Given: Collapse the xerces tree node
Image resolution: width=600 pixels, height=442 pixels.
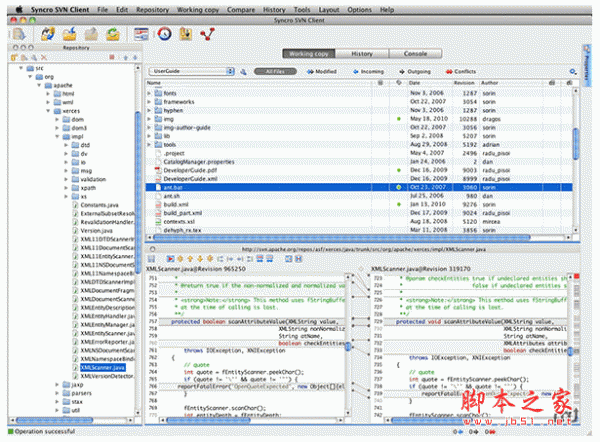Looking at the screenshot, I should pyautogui.click(x=48, y=111).
